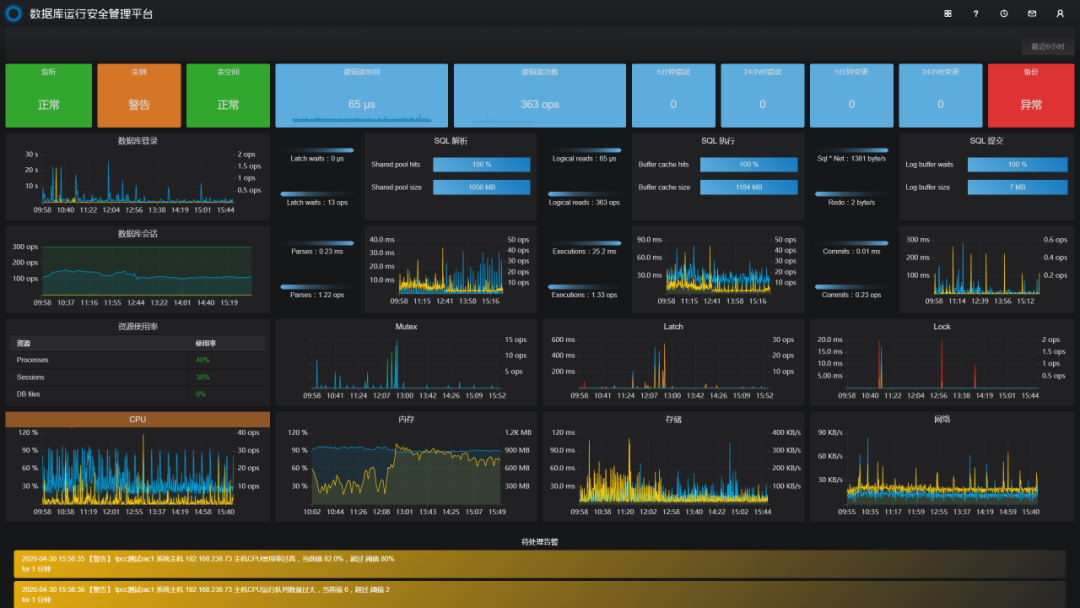1080x608 pixels.
Task: Click the Sql * Net : 1381 byte/s gauge
Action: tap(851, 154)
